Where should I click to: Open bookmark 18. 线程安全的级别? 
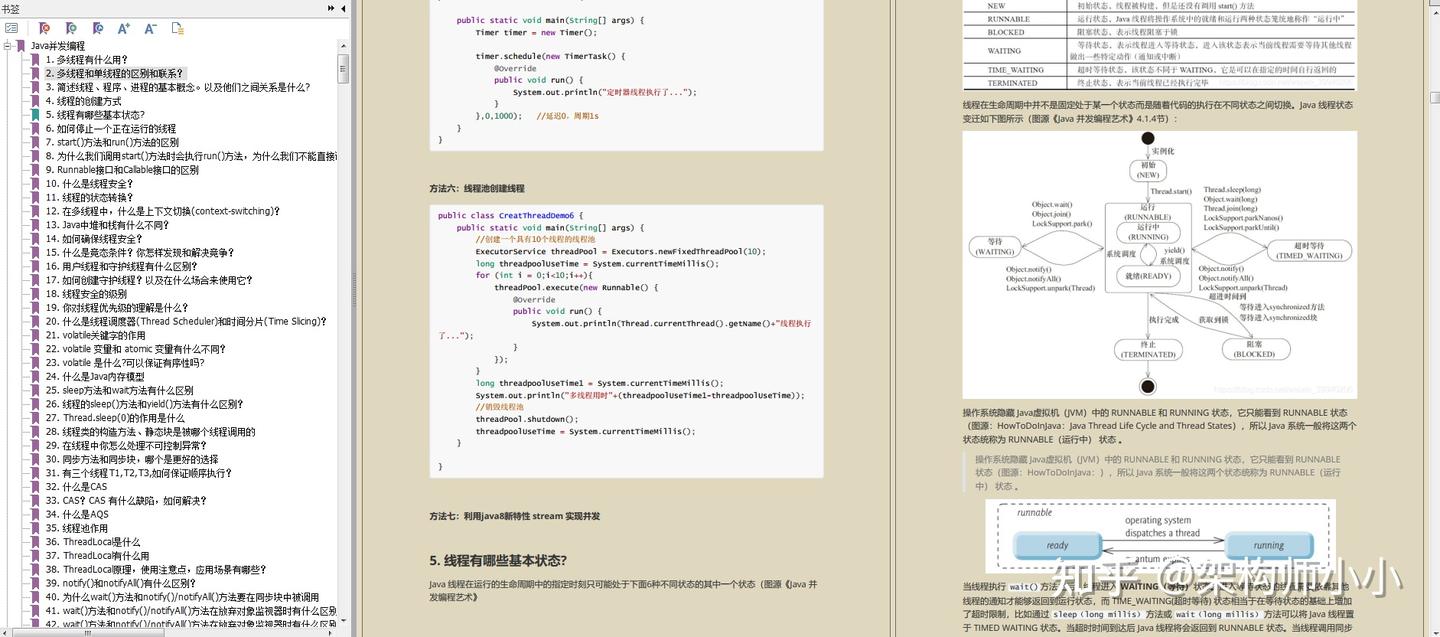click(86, 294)
